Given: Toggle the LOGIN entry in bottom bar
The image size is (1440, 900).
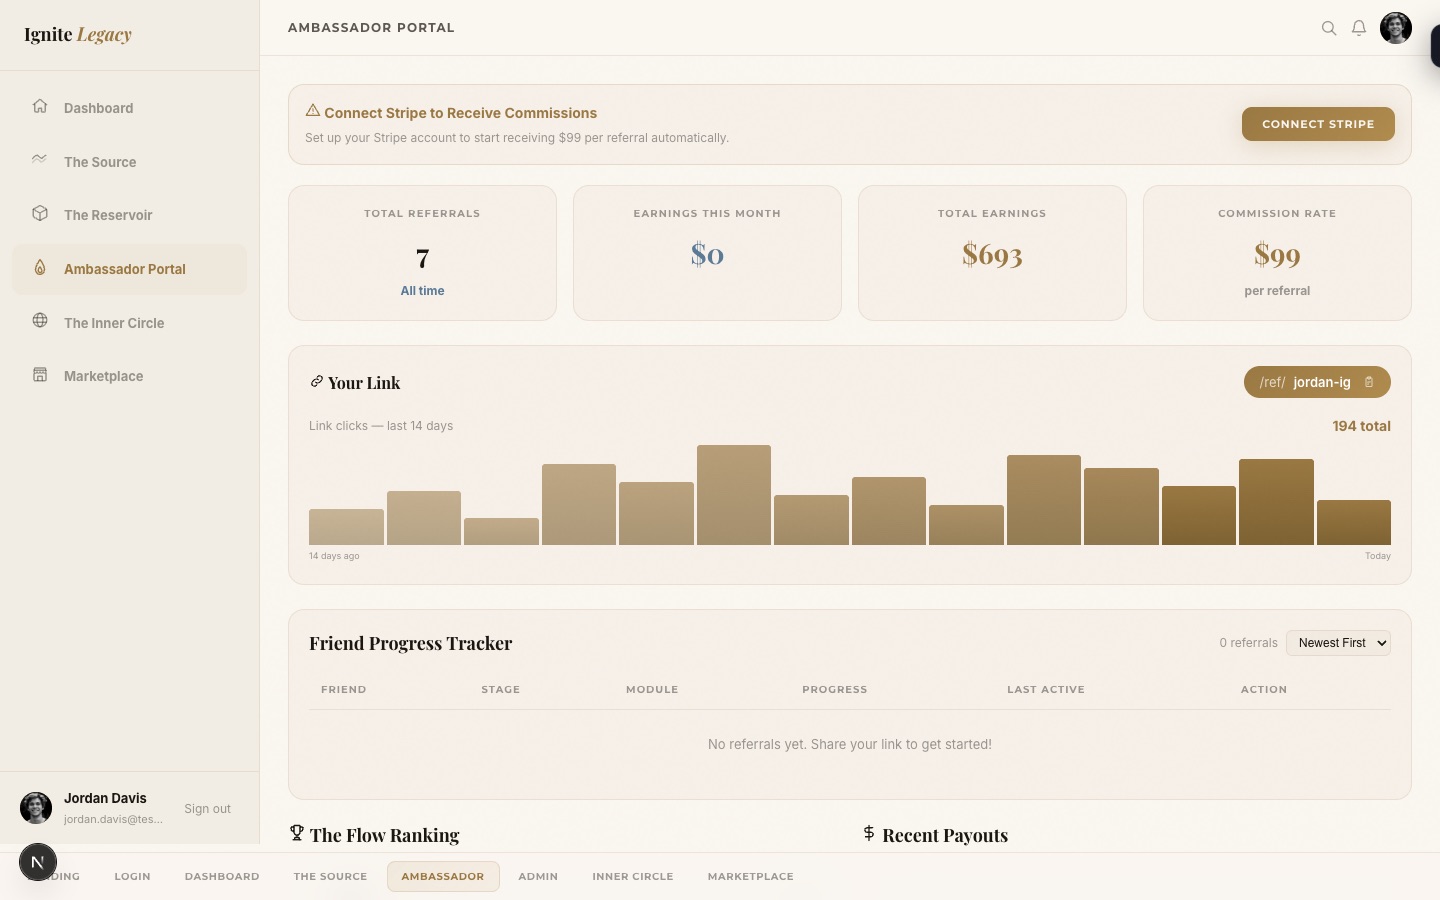Looking at the screenshot, I should click(132, 877).
